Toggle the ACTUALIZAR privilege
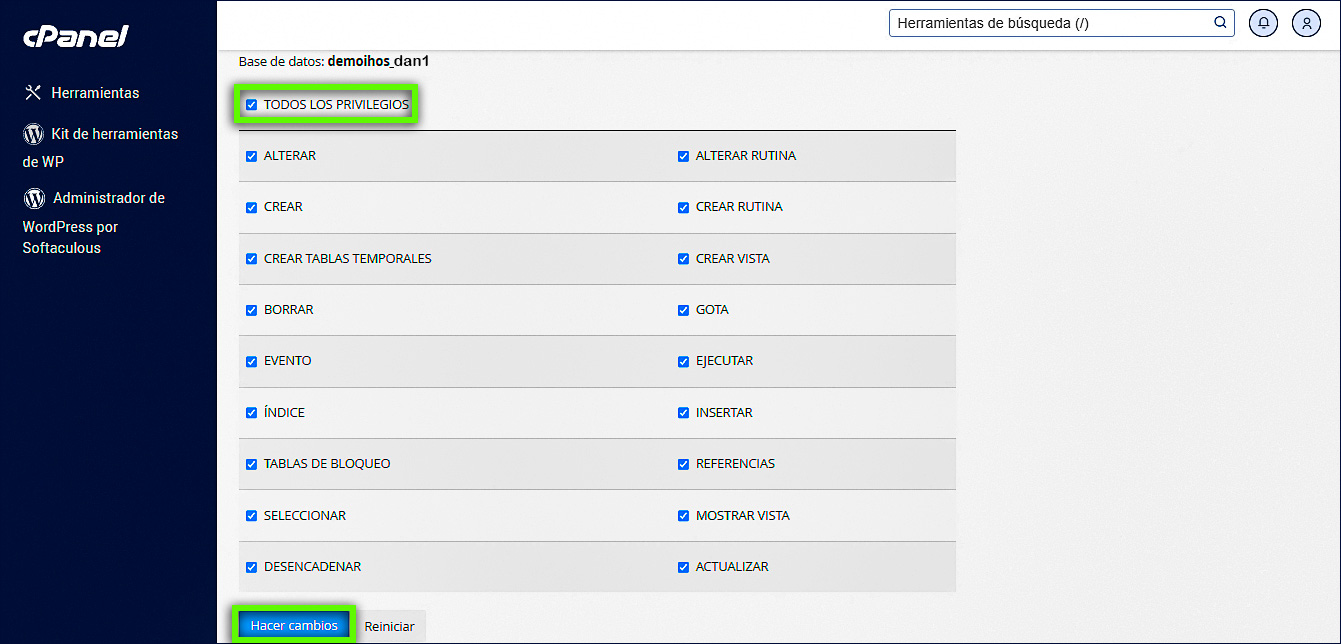Viewport: 1341px width, 644px height. pyautogui.click(x=684, y=567)
